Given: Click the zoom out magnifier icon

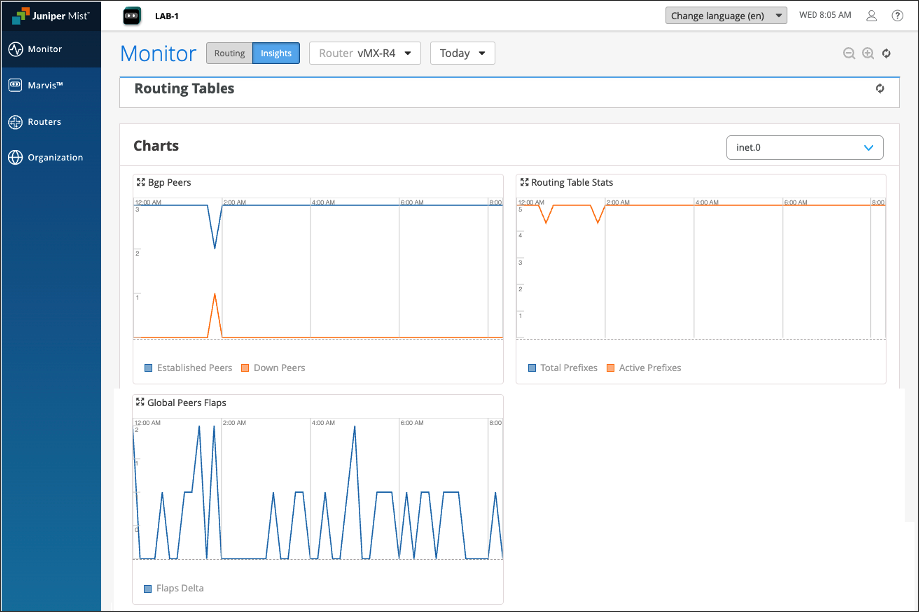Looking at the screenshot, I should pos(848,54).
